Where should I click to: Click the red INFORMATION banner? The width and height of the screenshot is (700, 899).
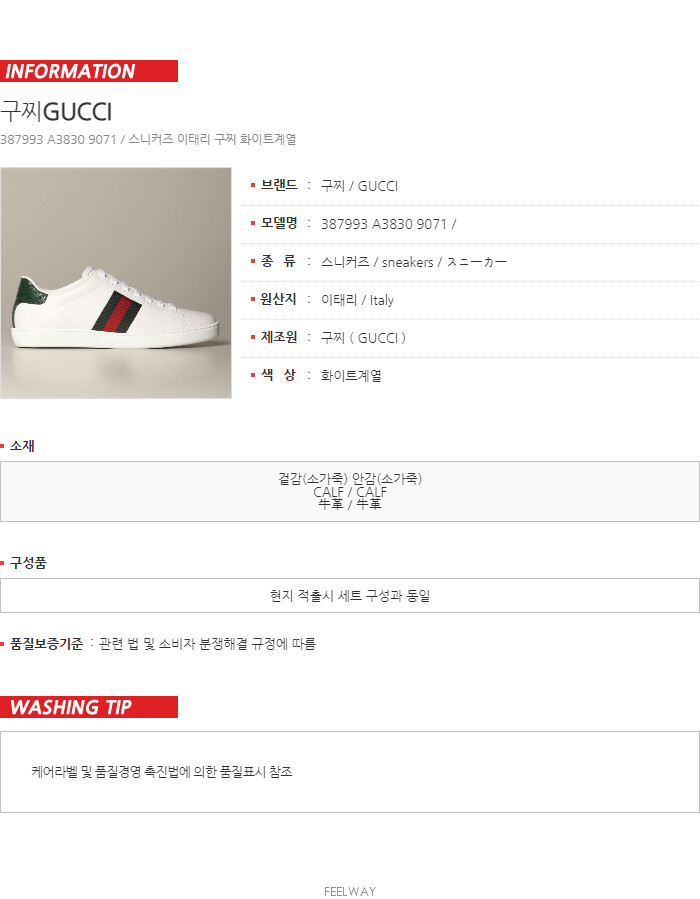click(x=89, y=71)
